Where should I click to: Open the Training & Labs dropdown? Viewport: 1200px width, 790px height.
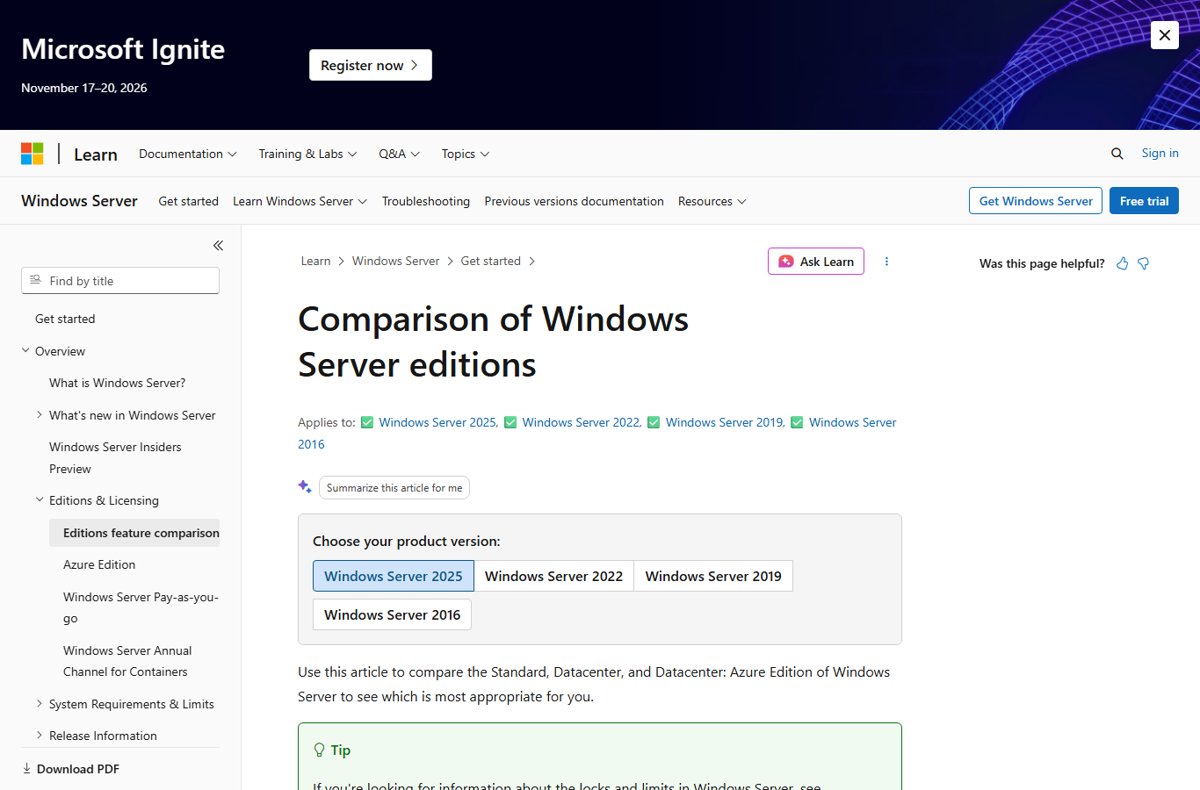click(308, 154)
